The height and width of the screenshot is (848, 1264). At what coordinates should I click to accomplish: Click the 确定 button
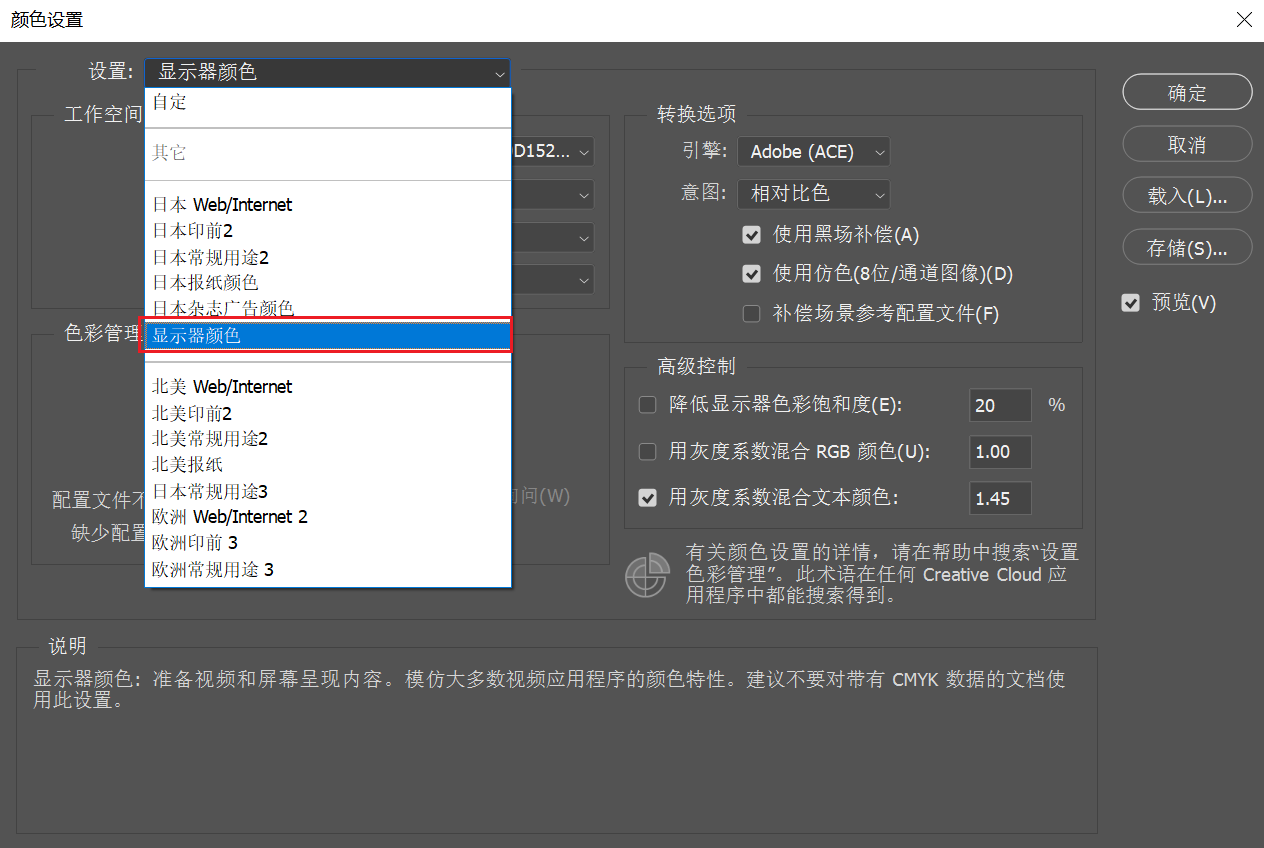click(x=1187, y=93)
